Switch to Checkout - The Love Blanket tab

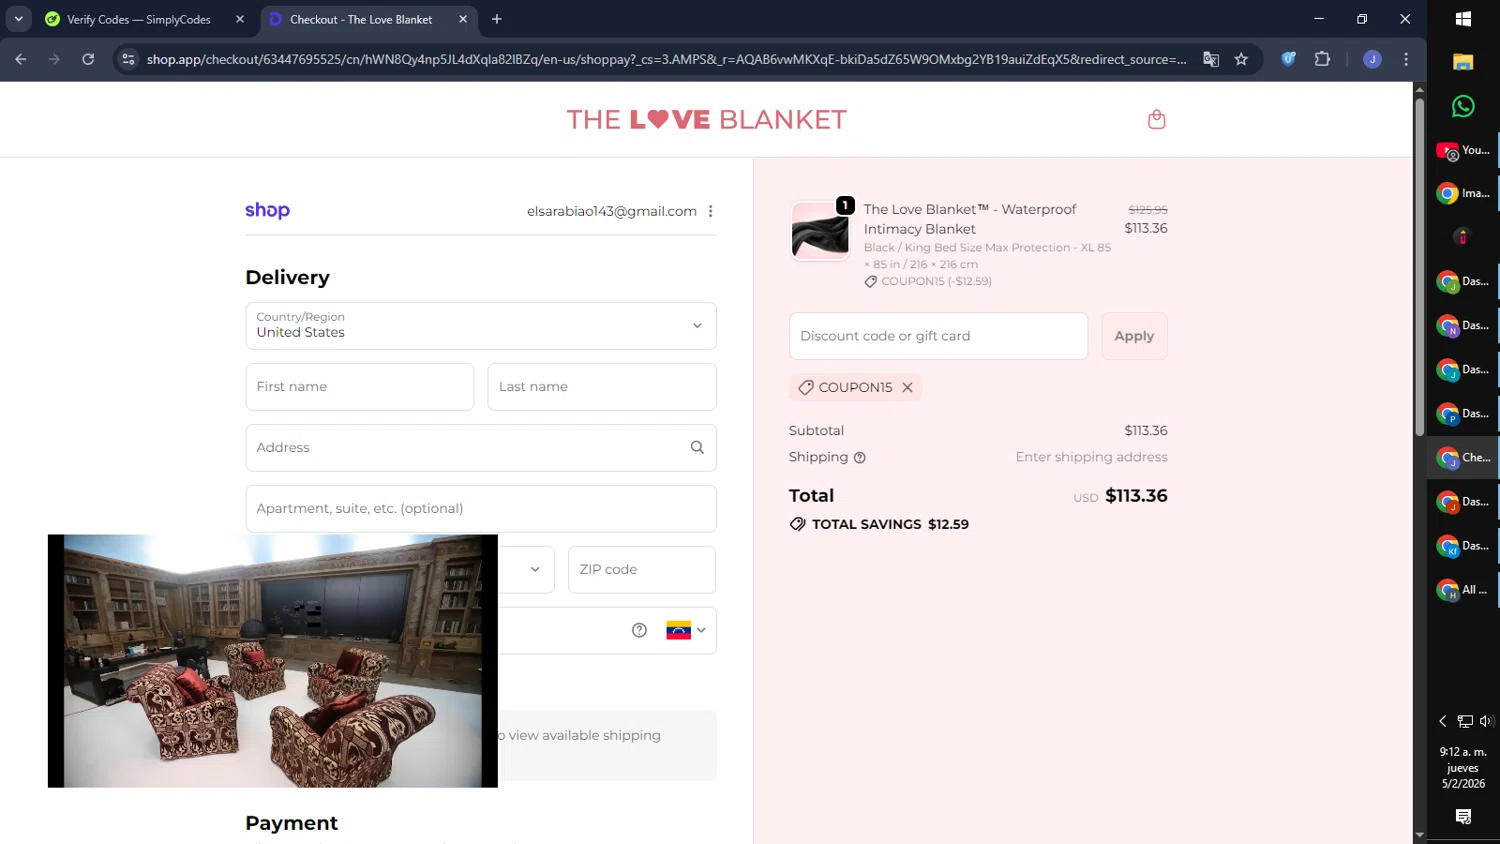[x=361, y=19]
